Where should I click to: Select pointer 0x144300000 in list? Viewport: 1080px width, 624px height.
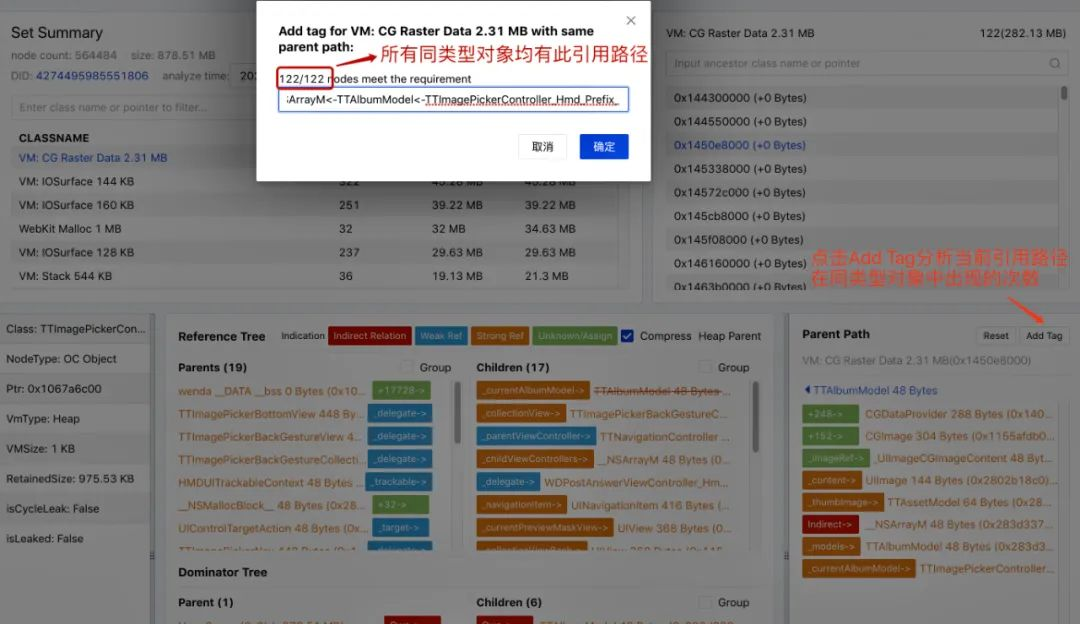pos(861,98)
